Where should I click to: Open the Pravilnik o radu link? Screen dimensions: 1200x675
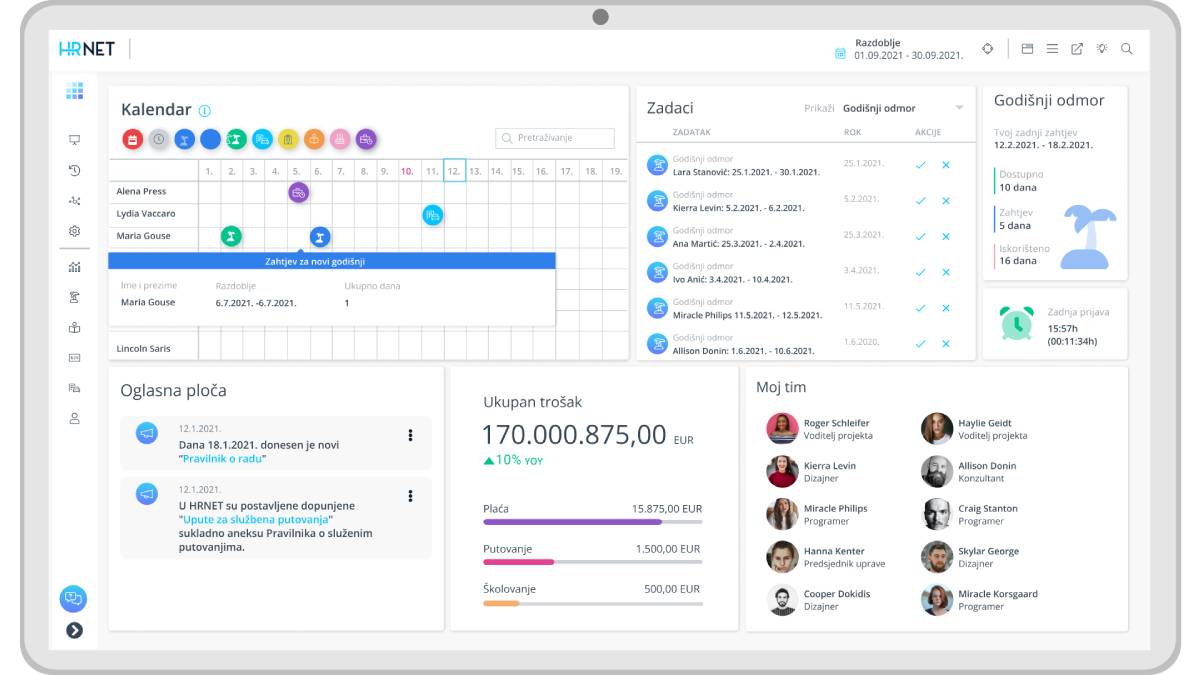tap(224, 459)
